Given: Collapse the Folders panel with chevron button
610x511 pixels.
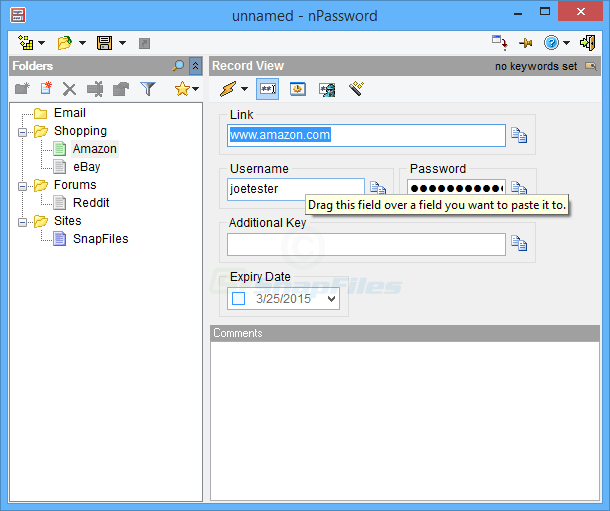Looking at the screenshot, I should coord(195,66).
